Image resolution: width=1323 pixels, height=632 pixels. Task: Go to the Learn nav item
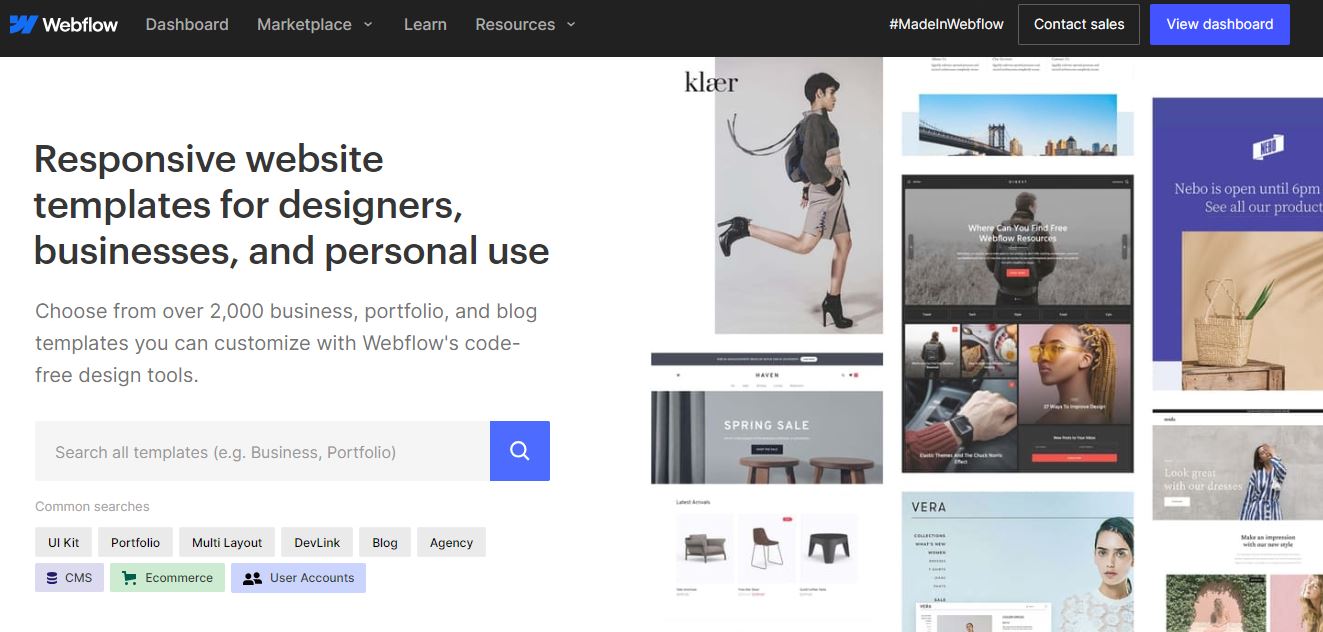[x=425, y=24]
